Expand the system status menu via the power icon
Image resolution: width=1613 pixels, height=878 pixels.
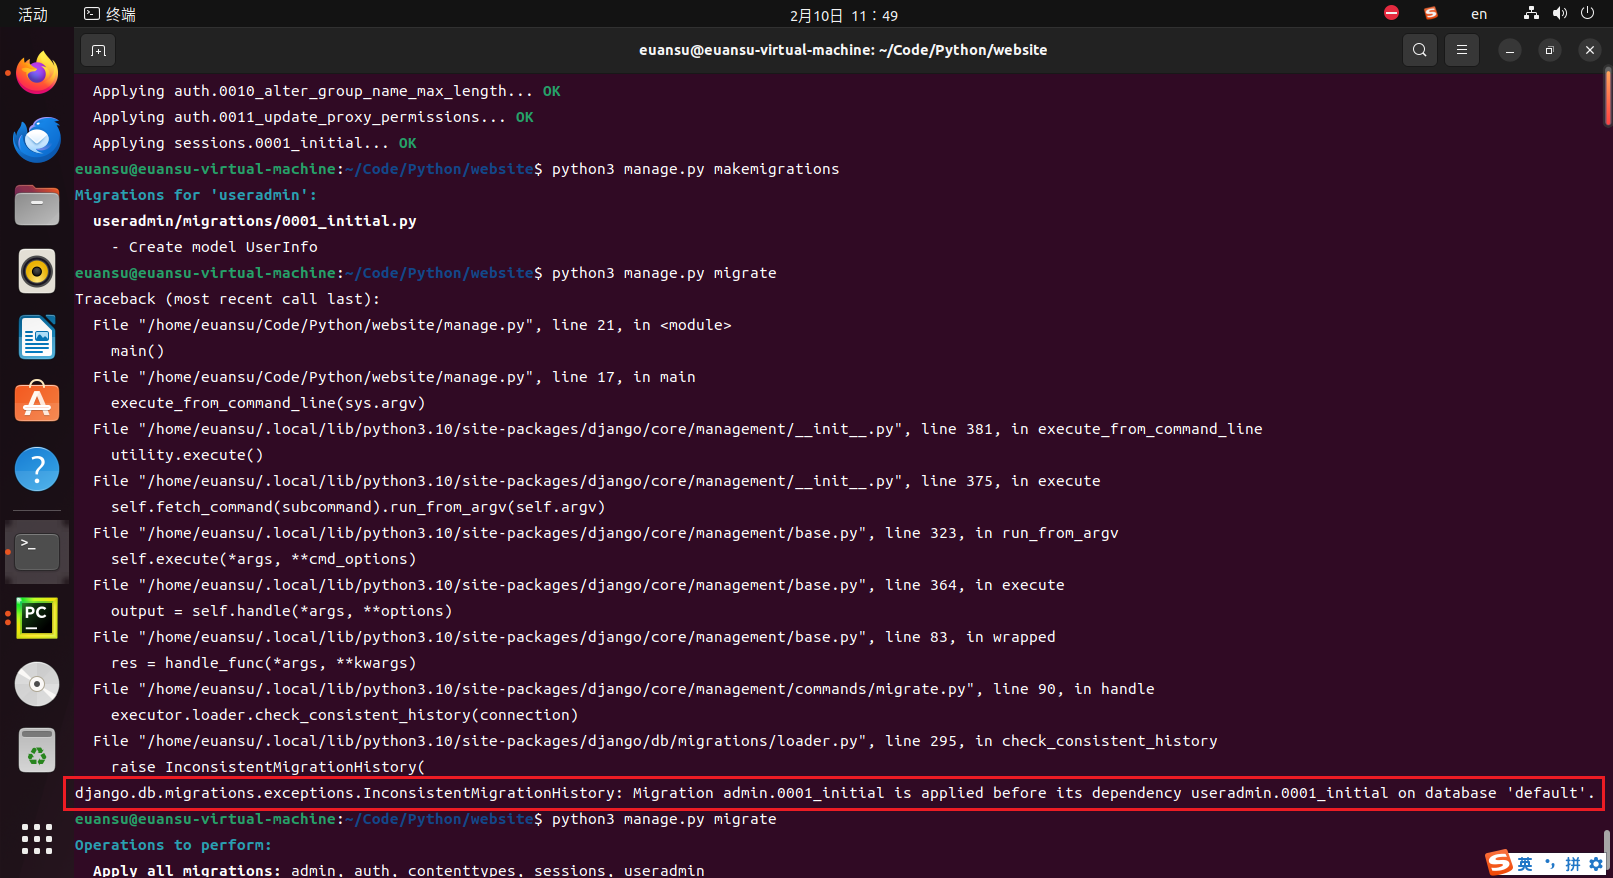pyautogui.click(x=1587, y=14)
